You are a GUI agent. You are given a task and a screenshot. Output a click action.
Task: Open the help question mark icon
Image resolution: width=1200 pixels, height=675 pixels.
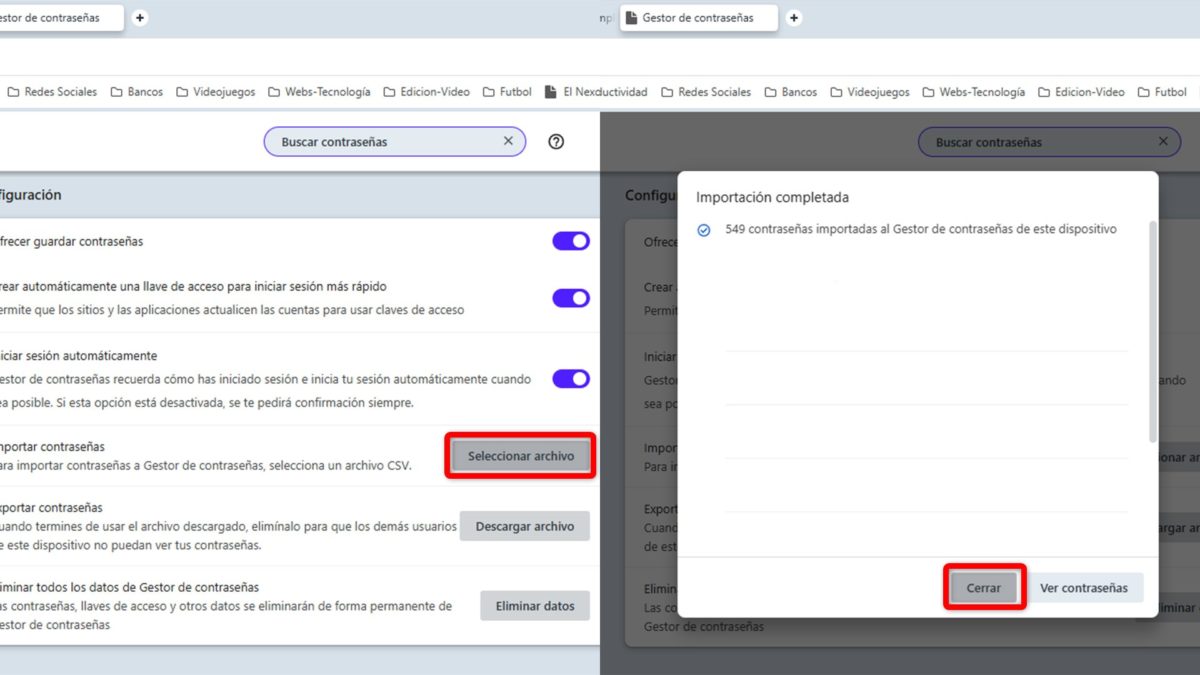point(557,142)
